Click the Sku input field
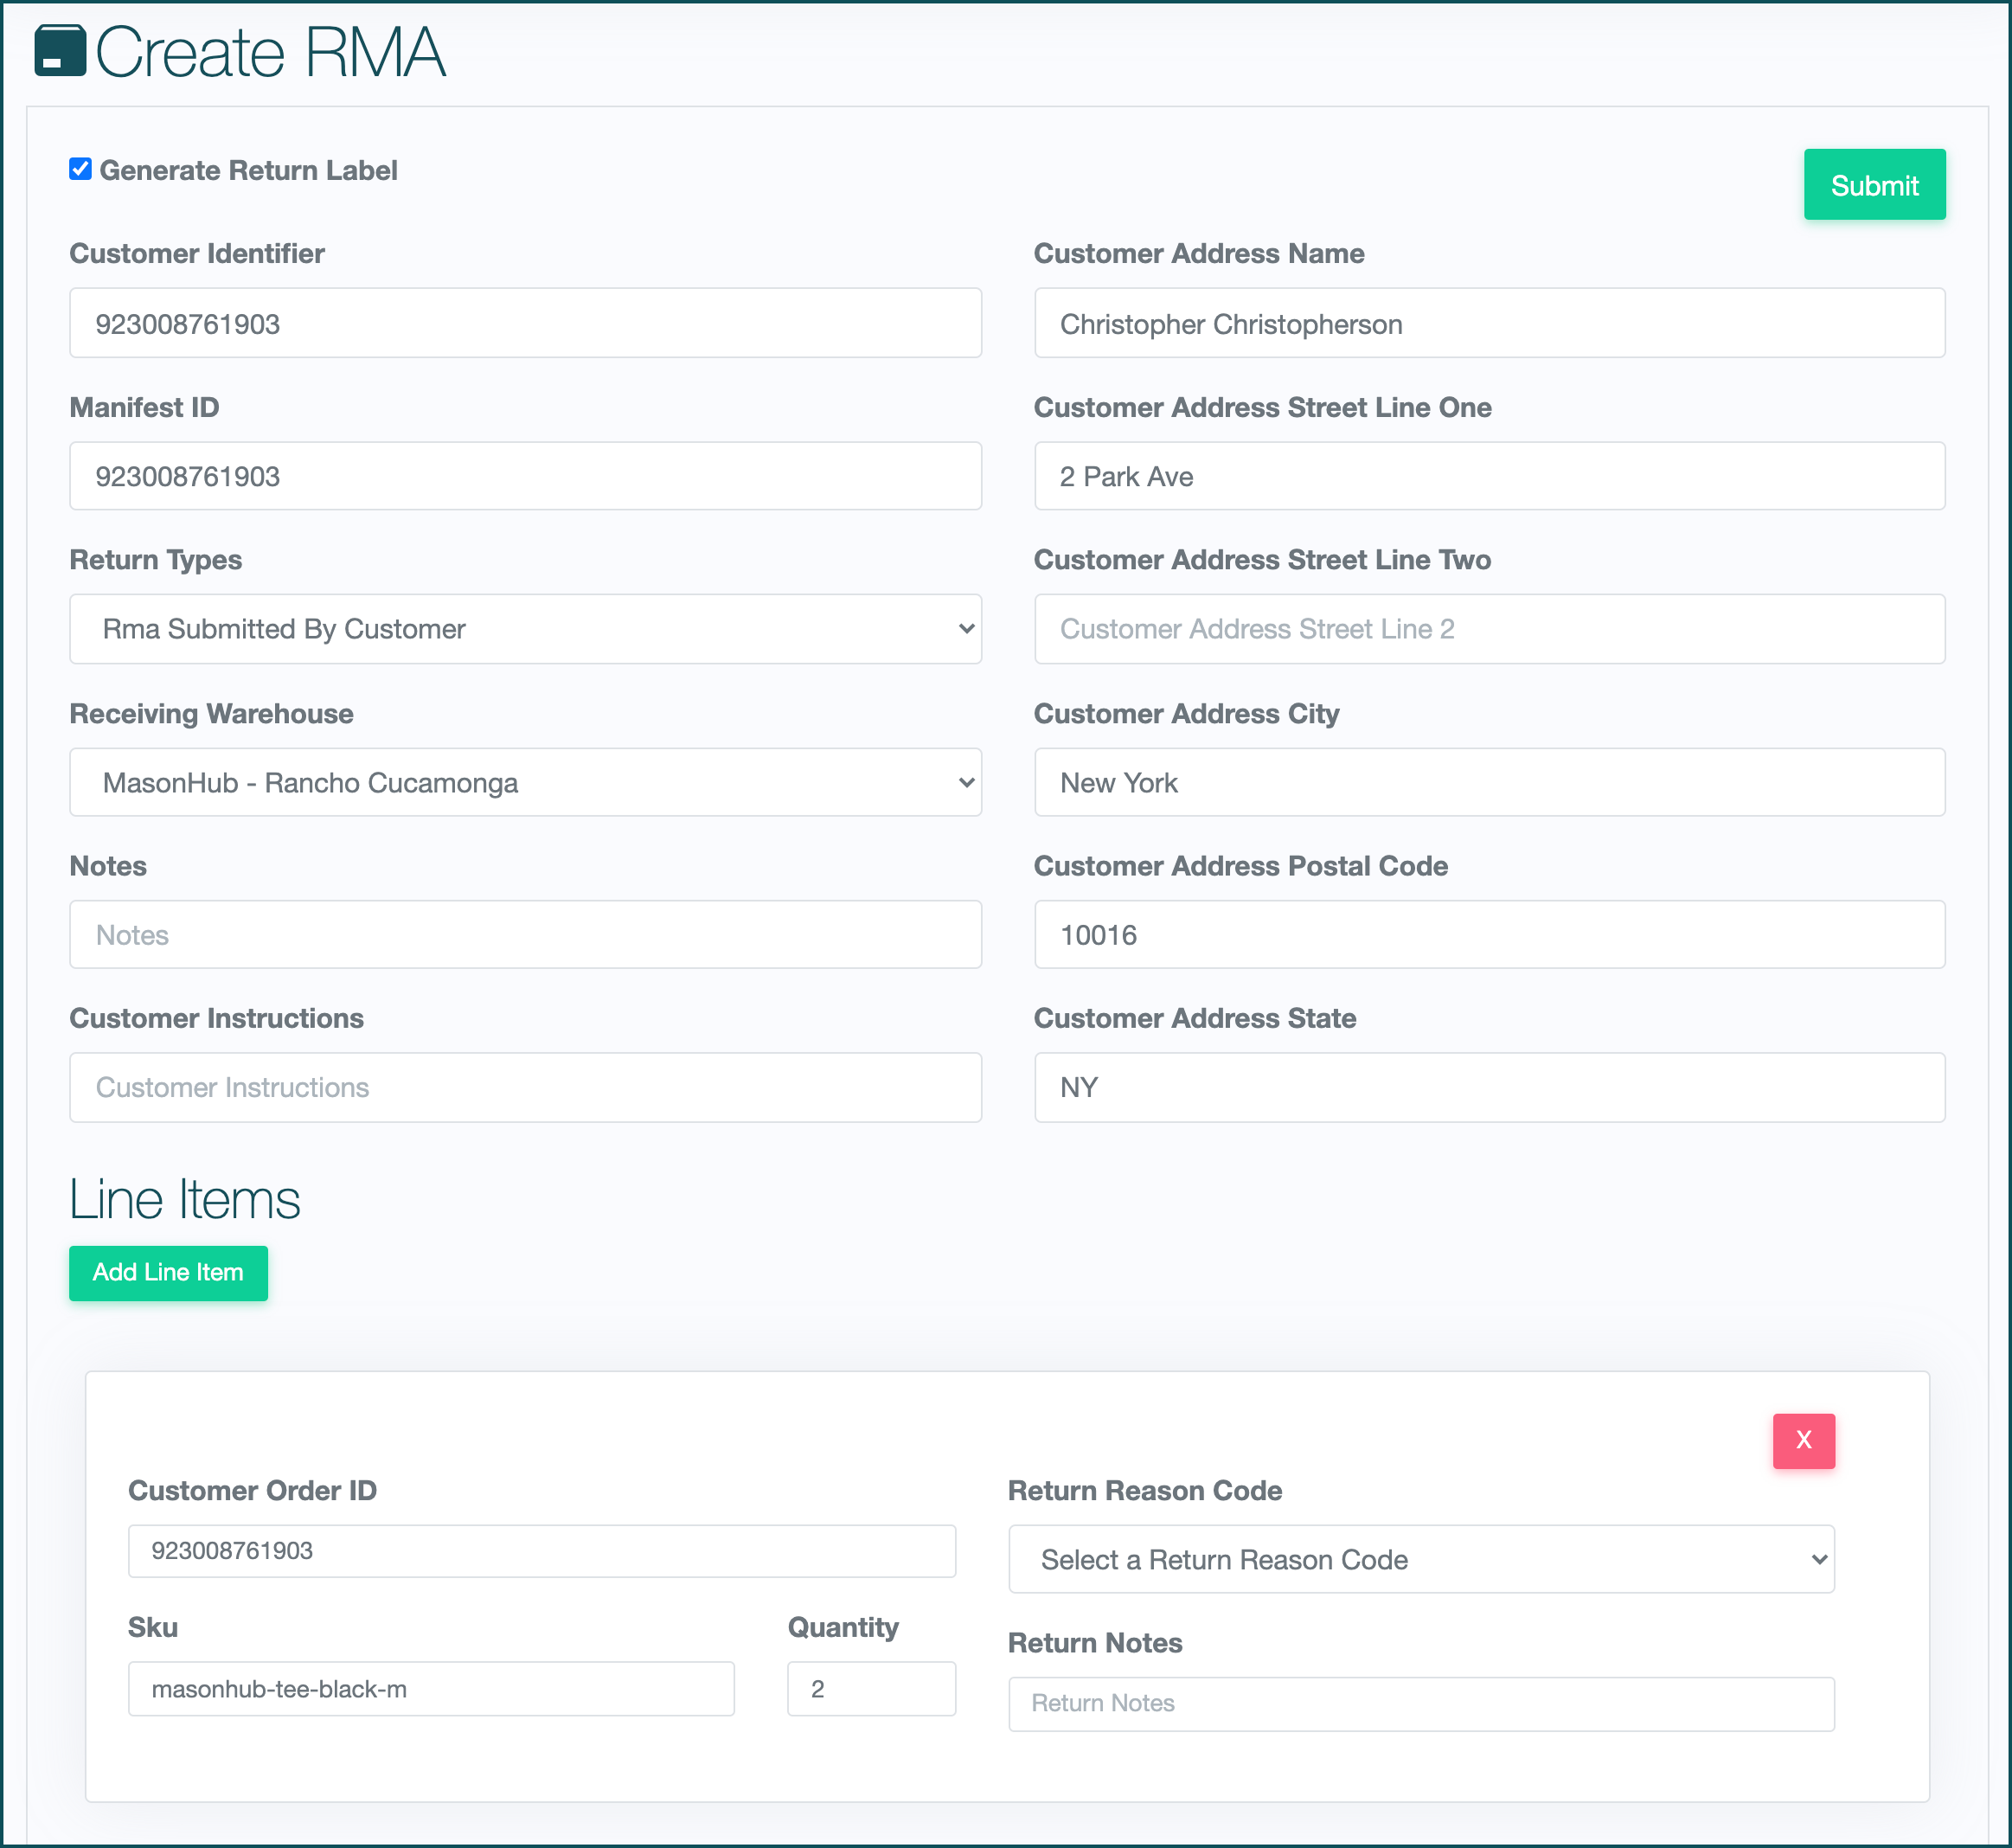 click(431, 1689)
